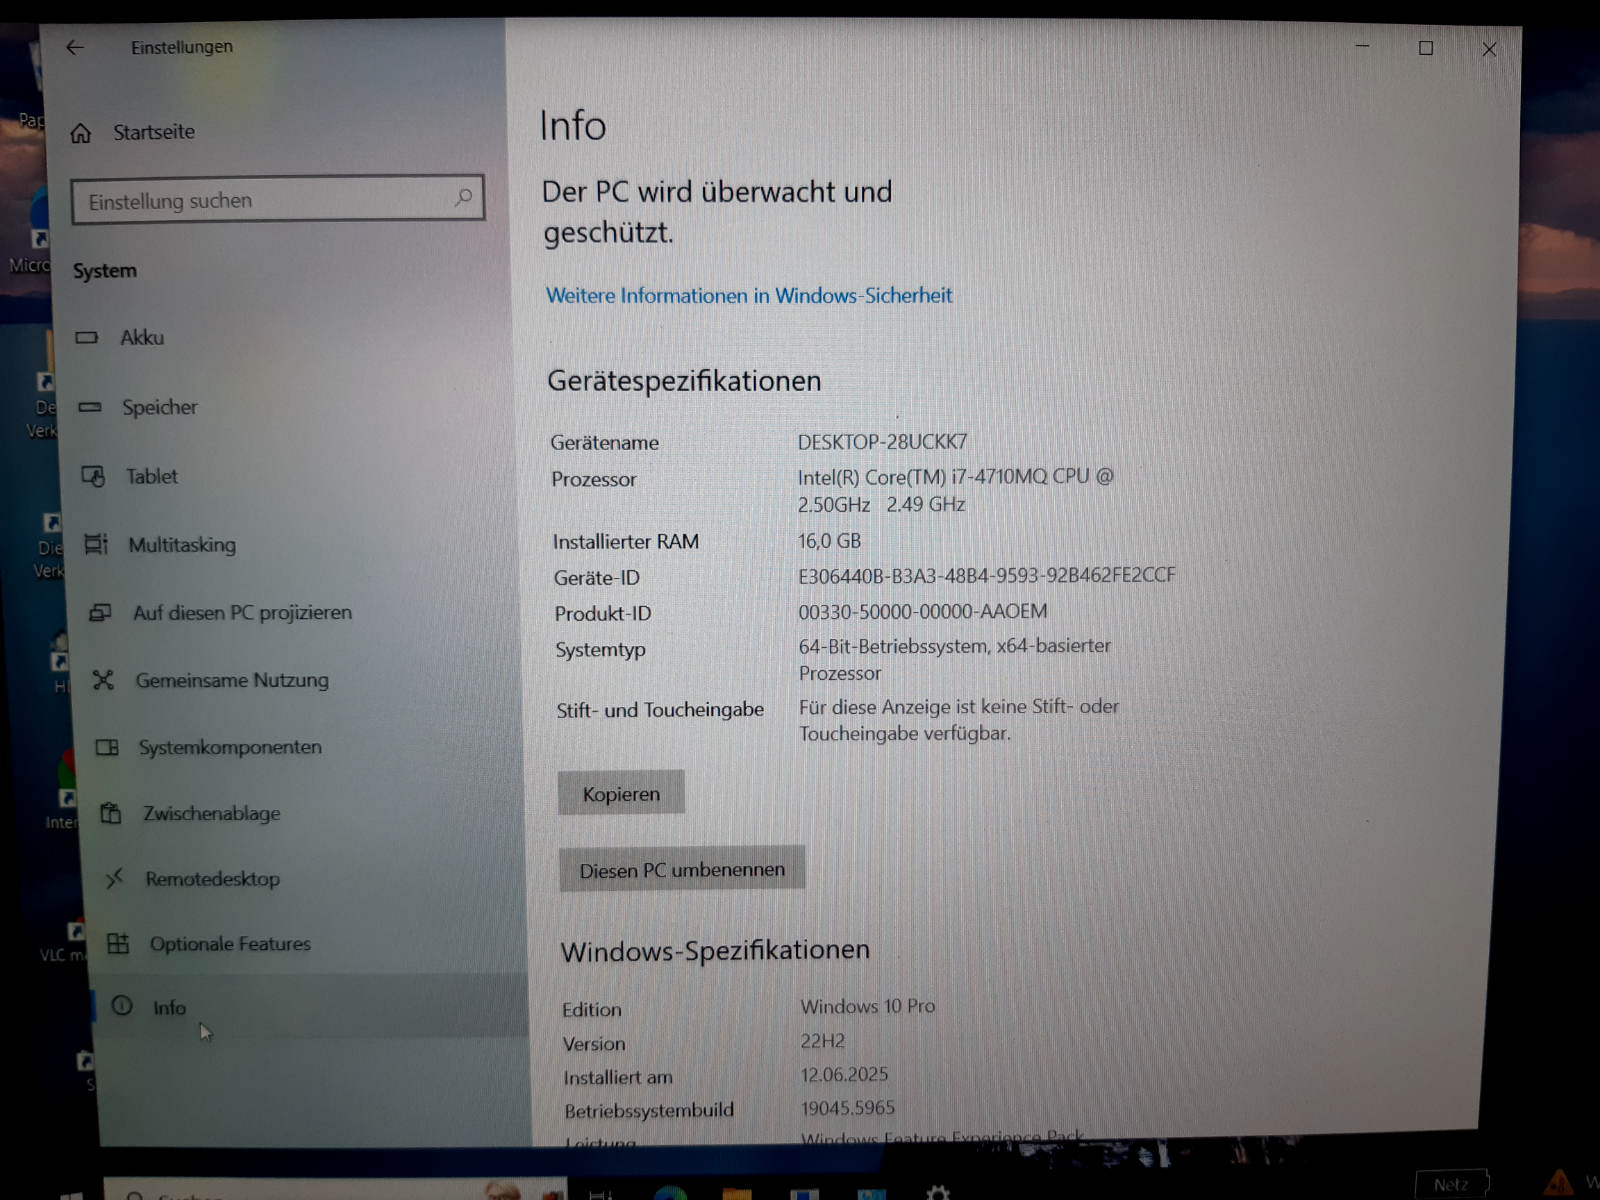
Task: Click the 'Windows-Spezifikationen' heading
Action: pyautogui.click(x=715, y=950)
